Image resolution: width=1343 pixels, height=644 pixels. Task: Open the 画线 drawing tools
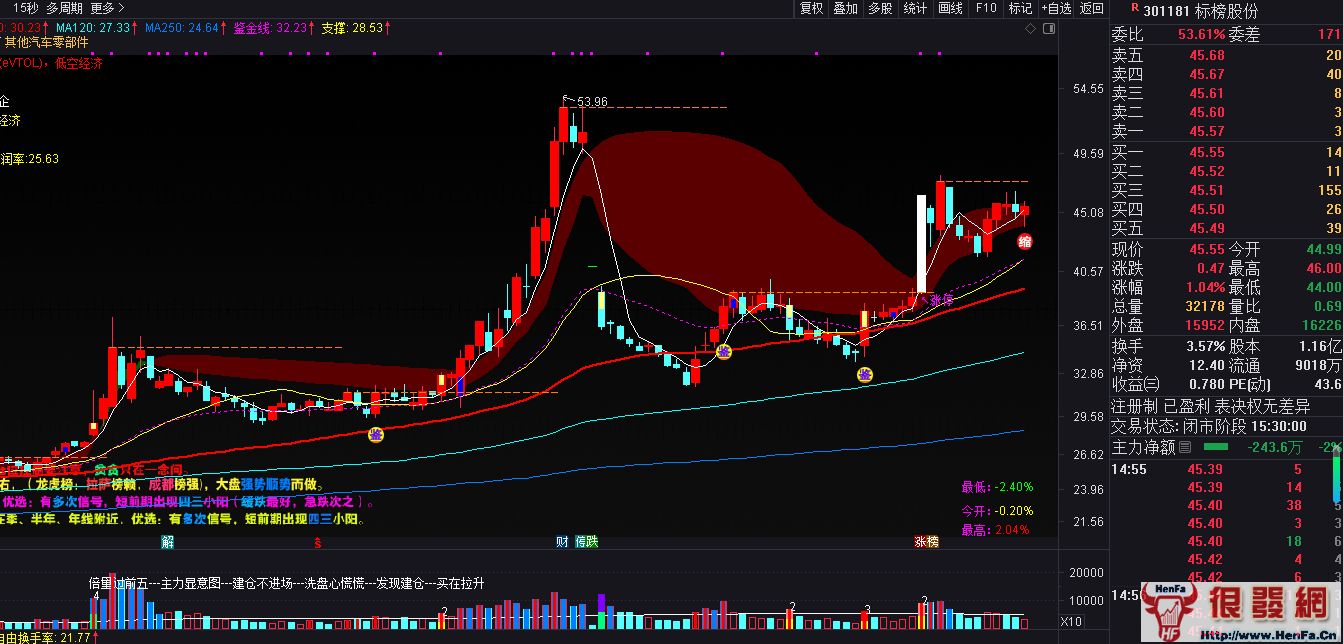(950, 8)
